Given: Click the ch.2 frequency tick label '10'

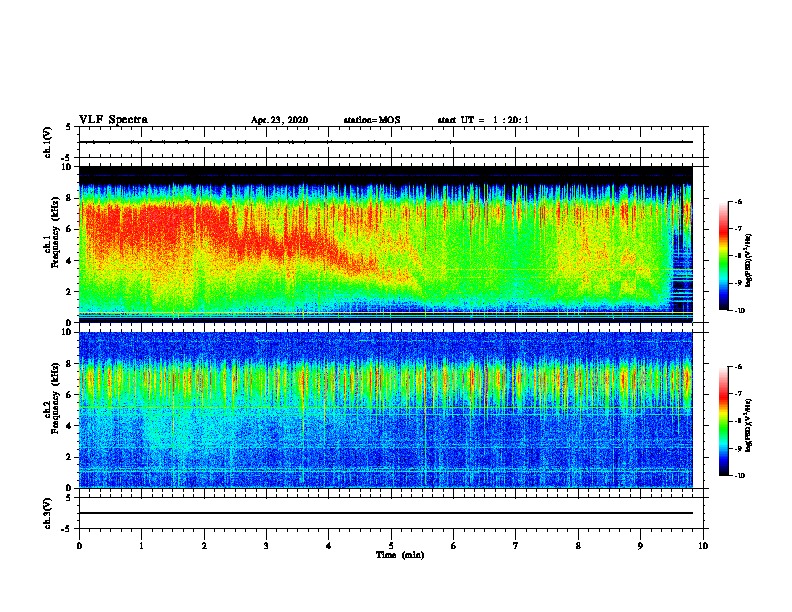Looking at the screenshot, I should pos(67,332).
